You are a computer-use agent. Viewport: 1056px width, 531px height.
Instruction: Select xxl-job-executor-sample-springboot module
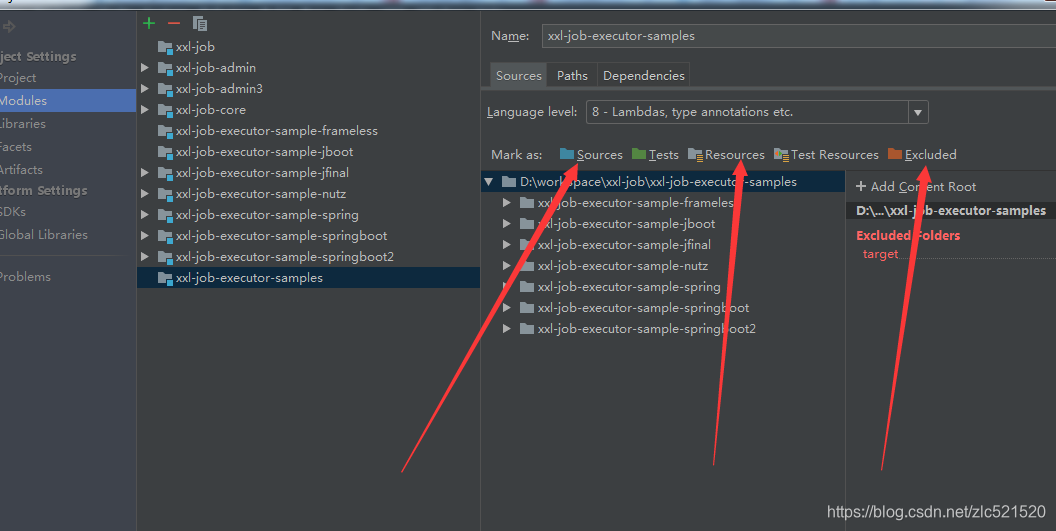(282, 235)
